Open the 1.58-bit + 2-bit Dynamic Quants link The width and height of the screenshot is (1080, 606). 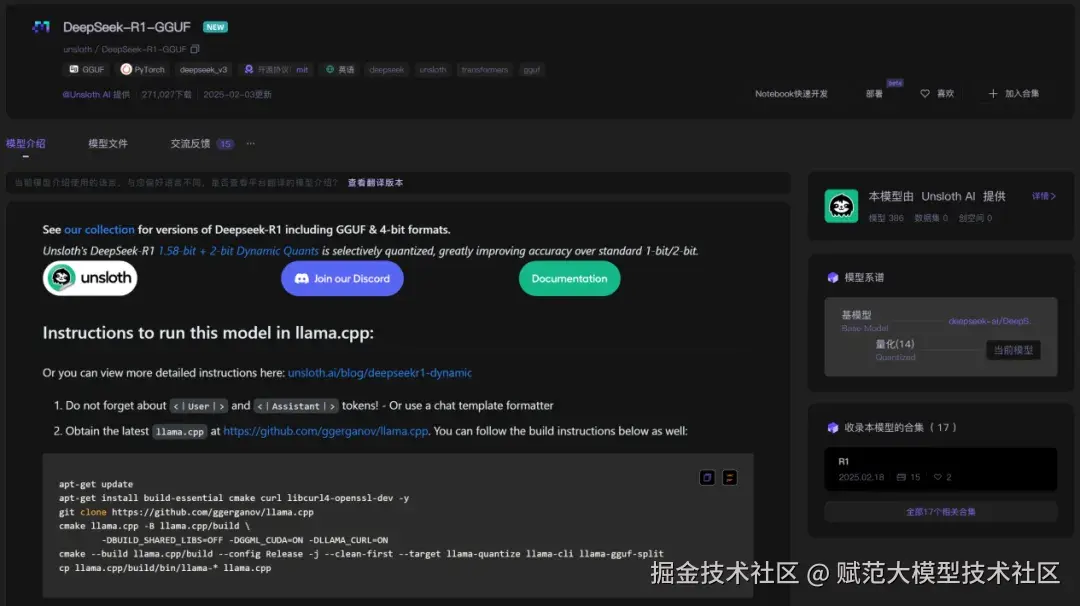click(238, 251)
